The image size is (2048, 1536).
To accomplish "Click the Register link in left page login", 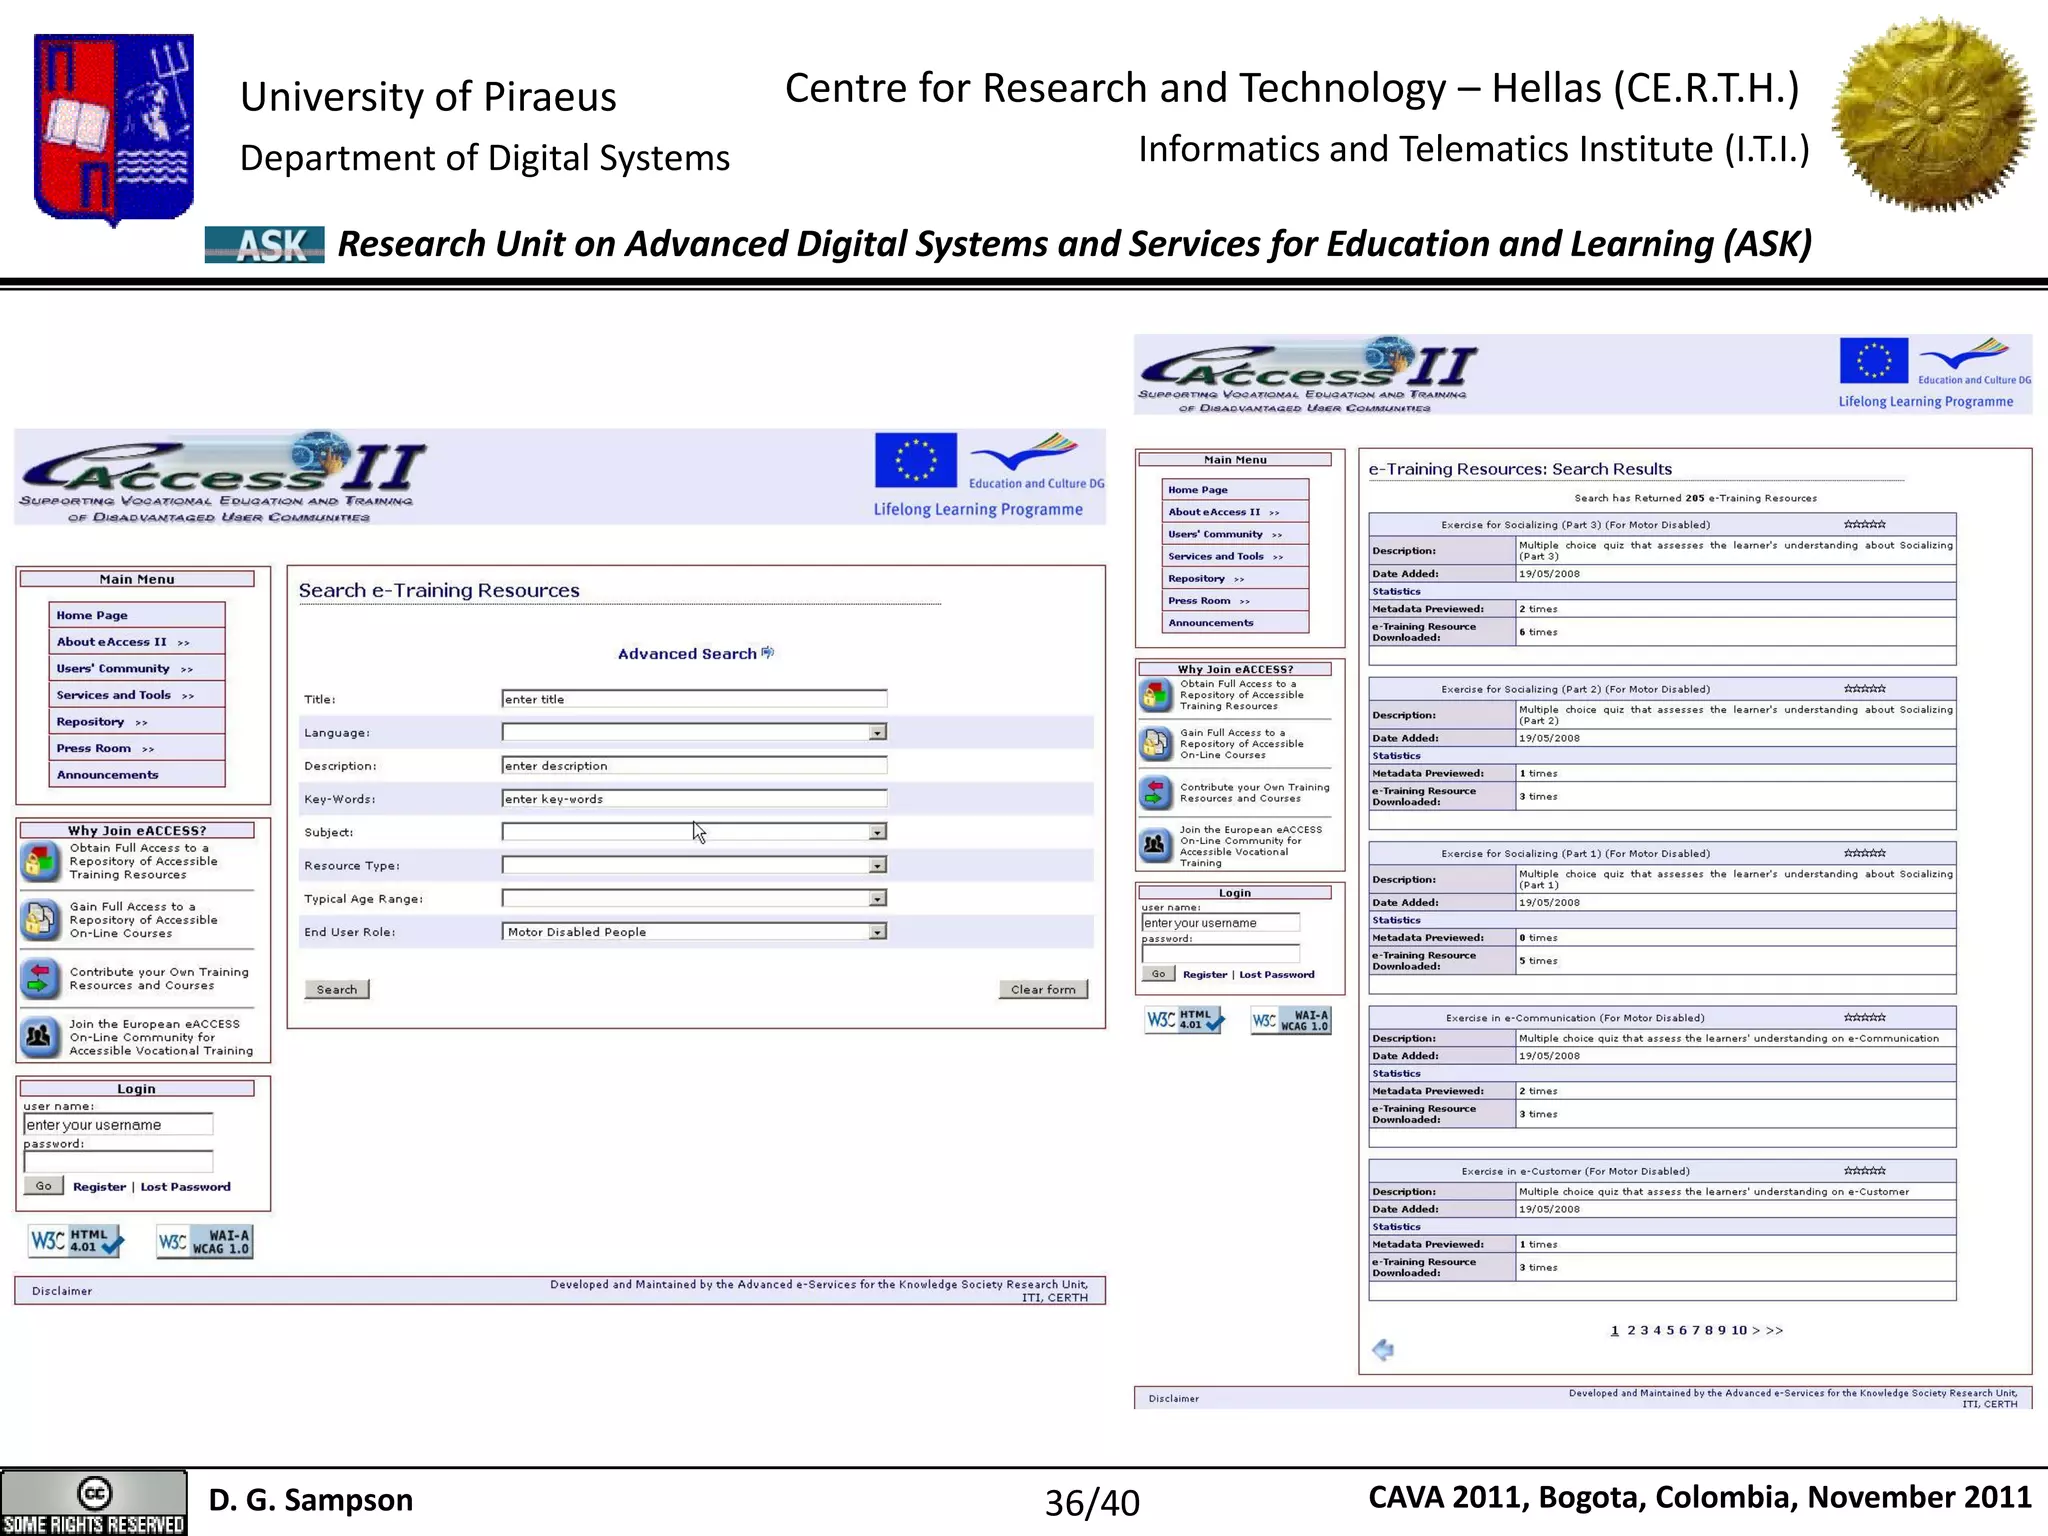I will click(x=99, y=1187).
